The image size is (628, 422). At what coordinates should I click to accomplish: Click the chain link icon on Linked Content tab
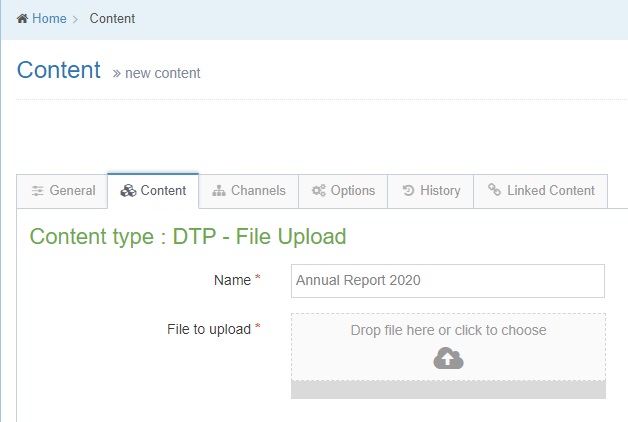tap(494, 191)
